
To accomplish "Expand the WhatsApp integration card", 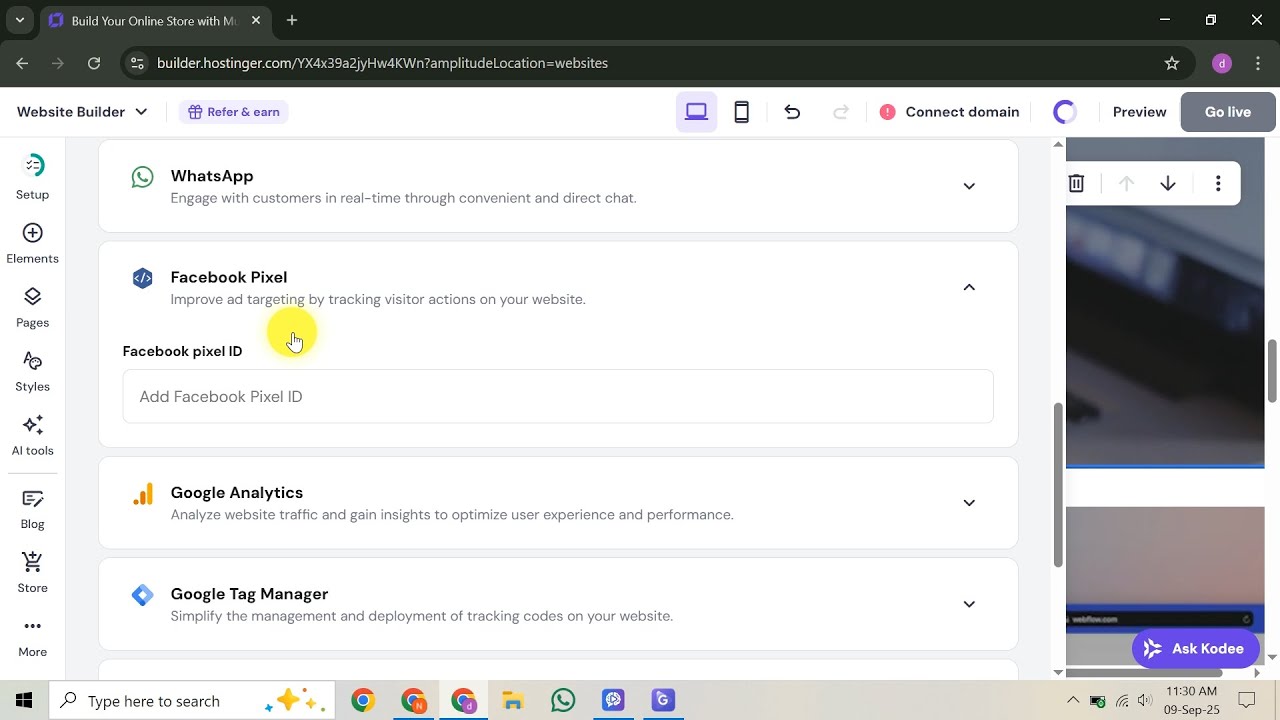I will coord(969,186).
